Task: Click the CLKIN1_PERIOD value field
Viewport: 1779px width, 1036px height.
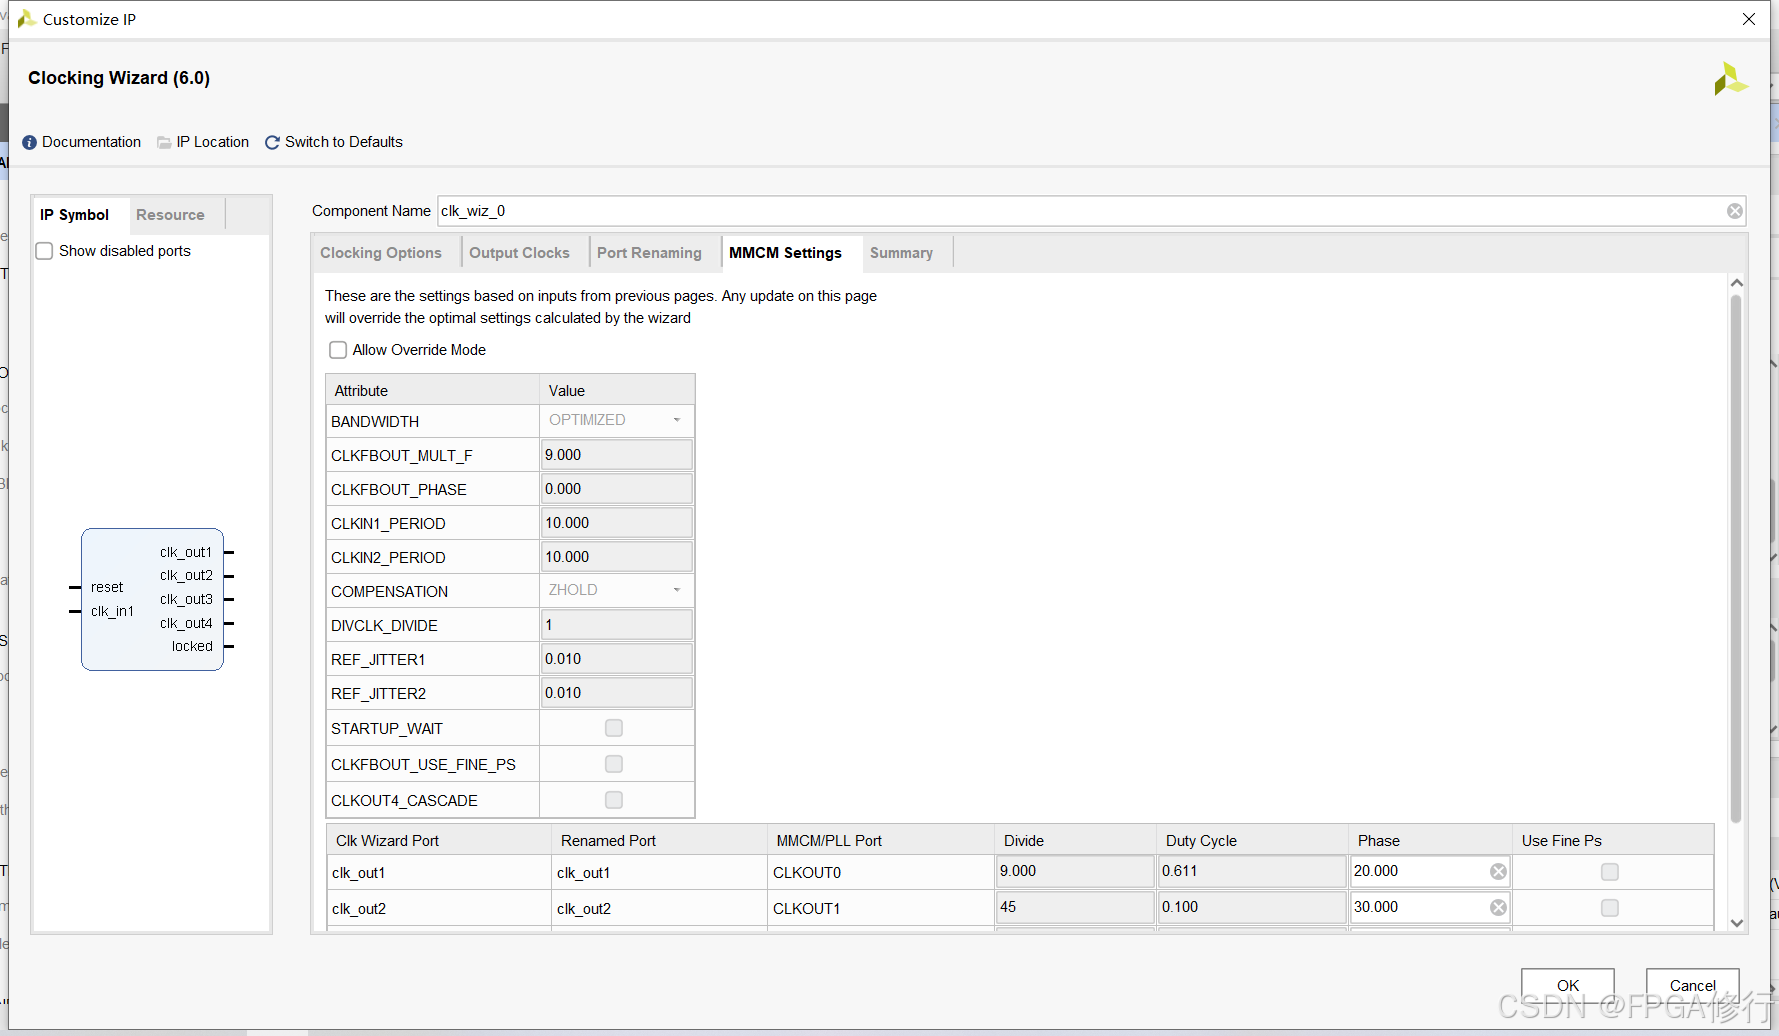Action: [x=616, y=523]
